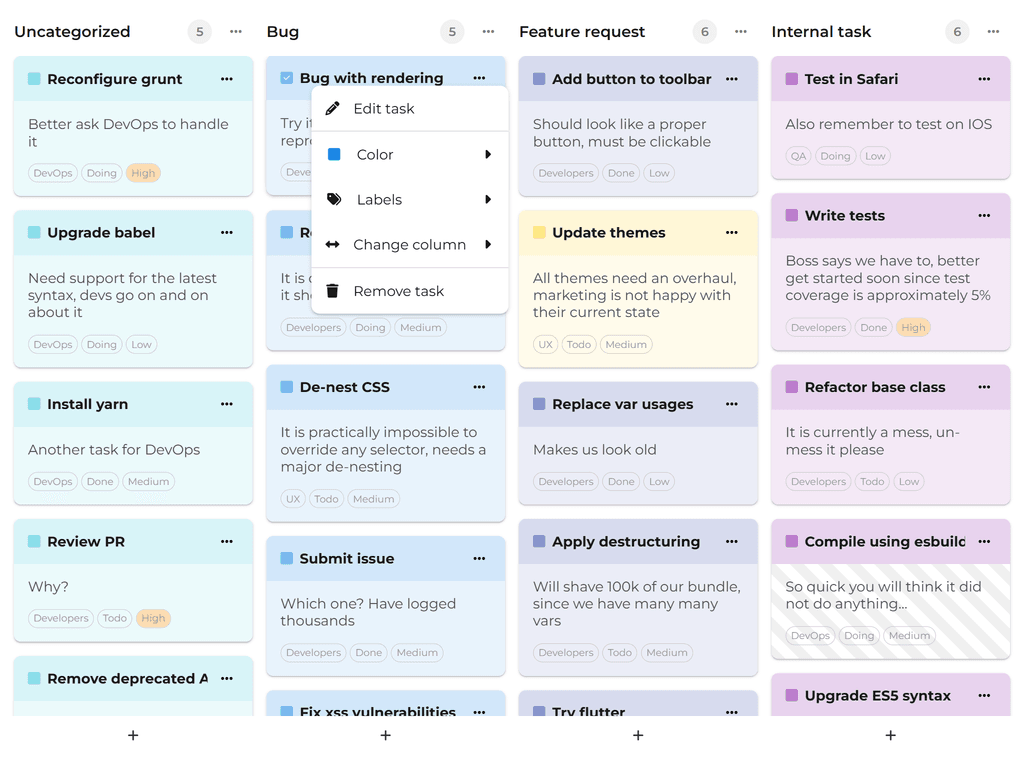This screenshot has width=1024, height=768.
Task: Click the plus button under the Internal task column
Action: (890, 735)
